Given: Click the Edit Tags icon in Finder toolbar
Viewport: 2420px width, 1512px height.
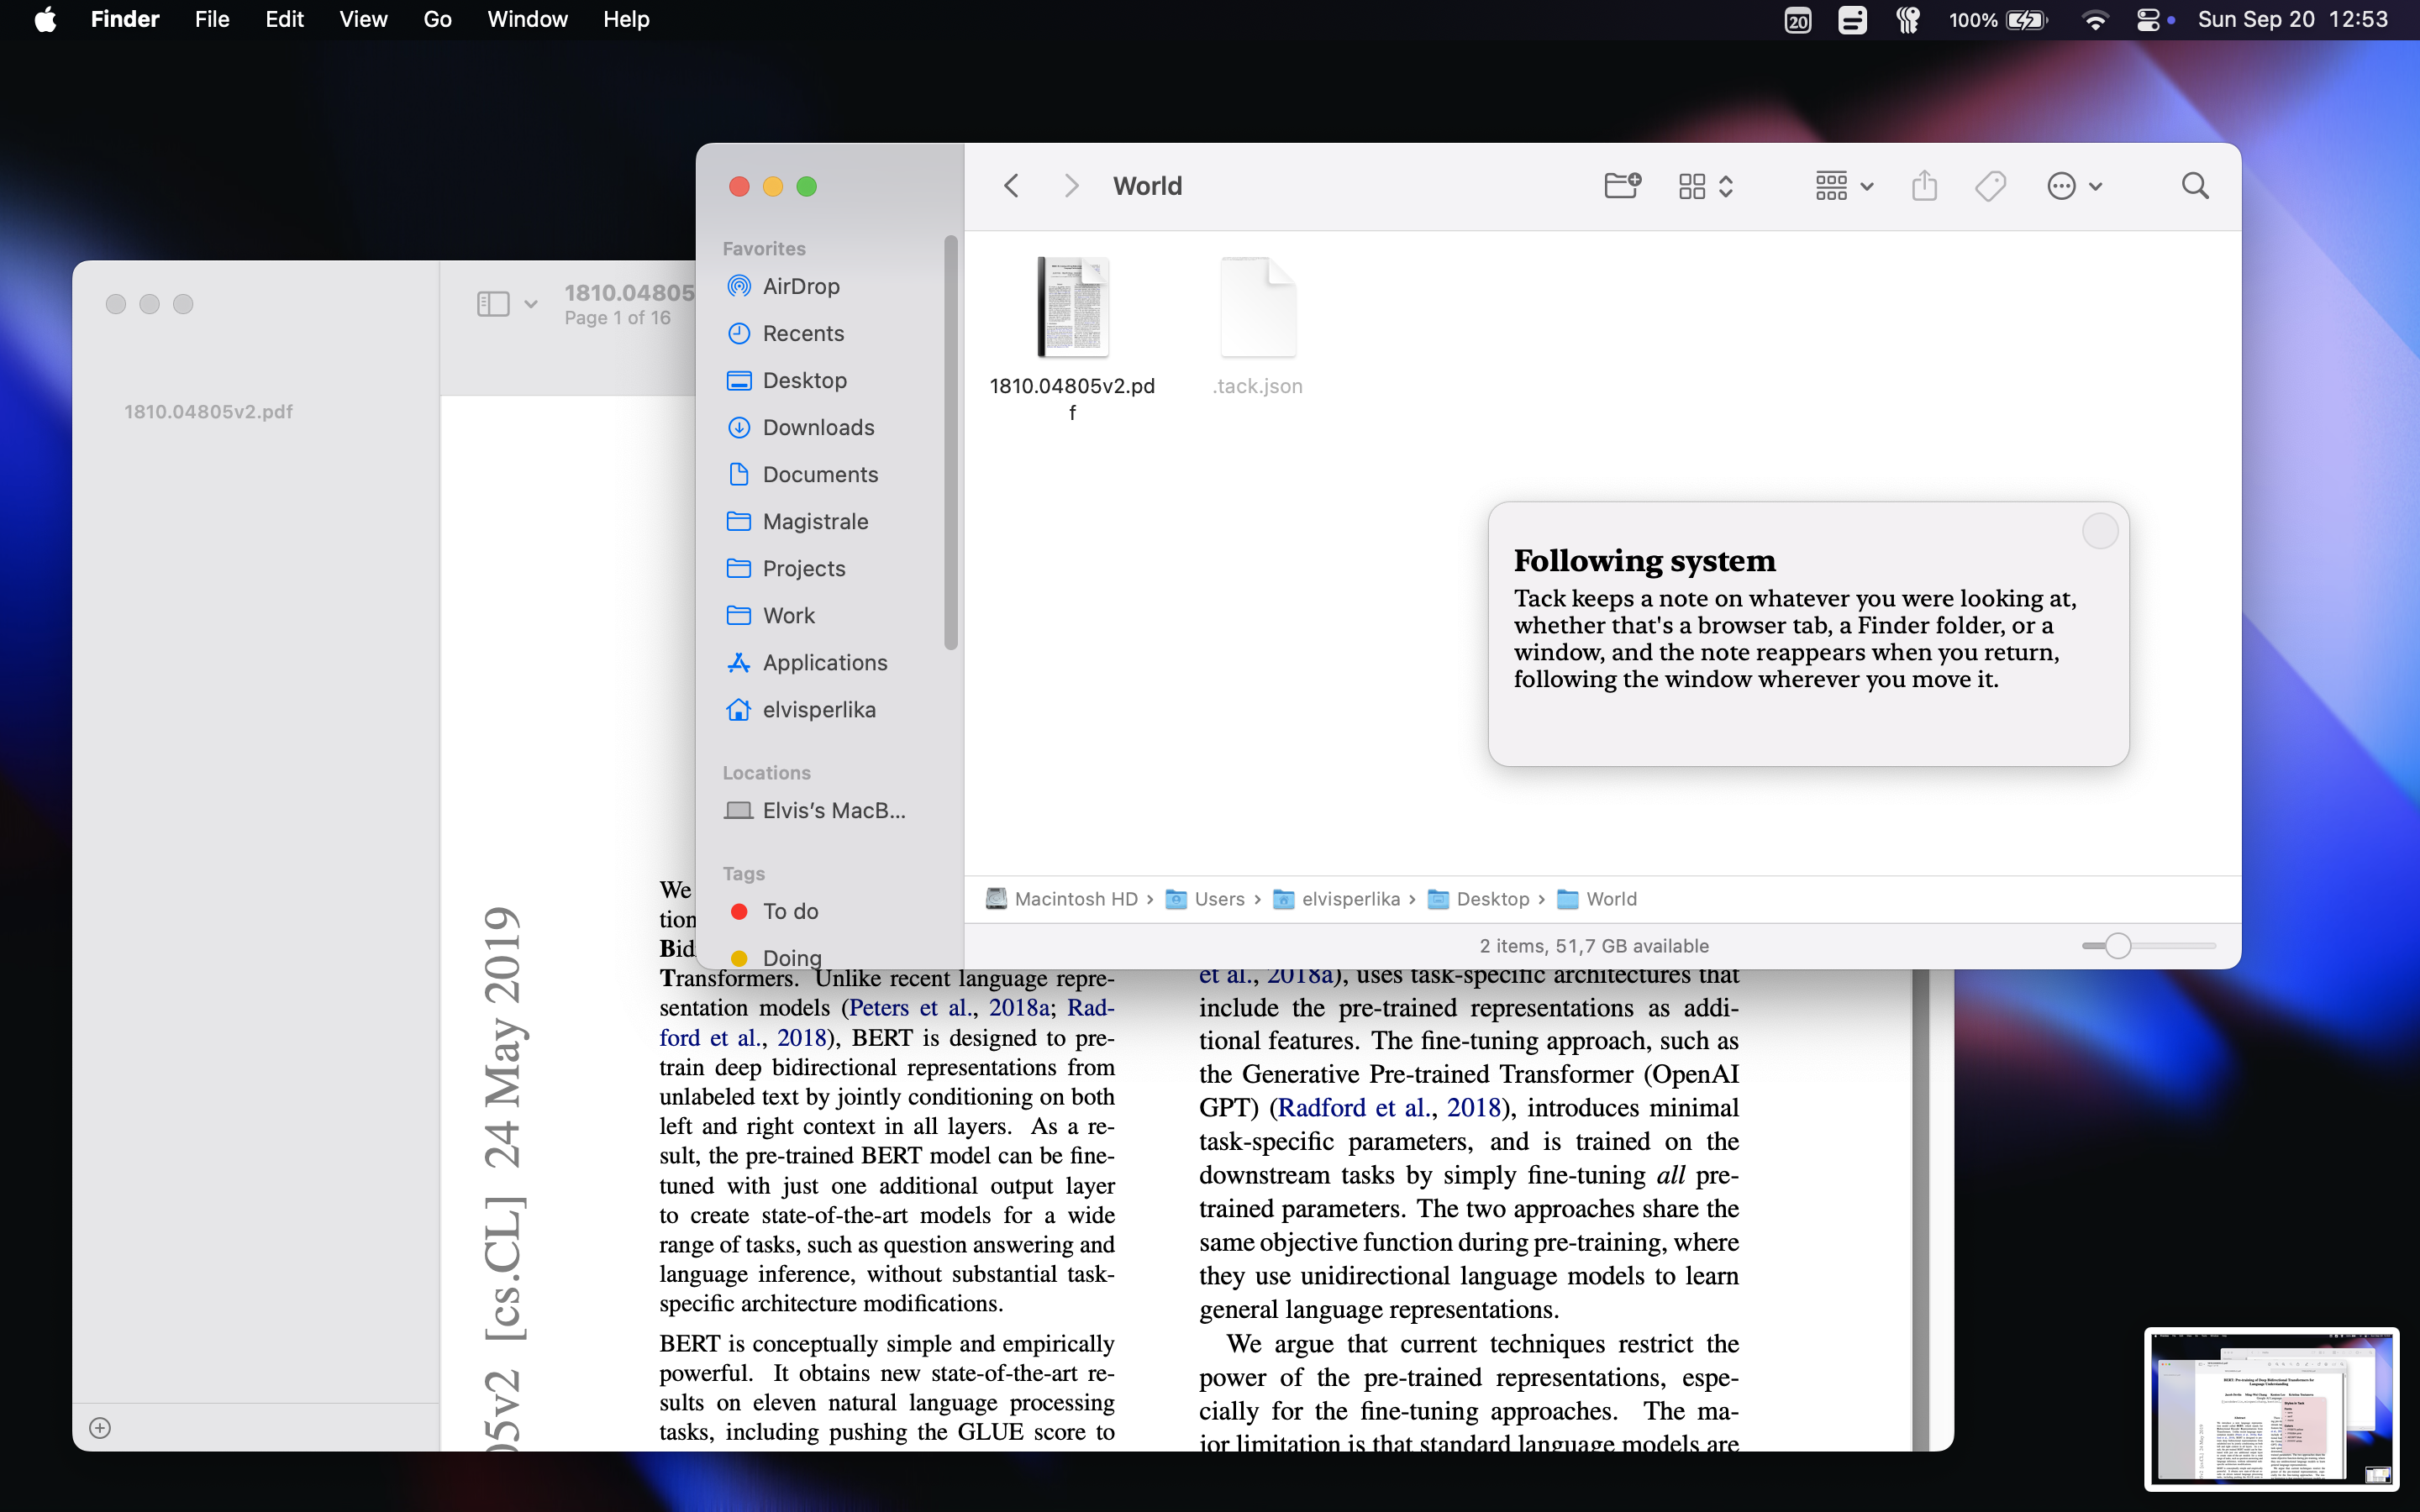Looking at the screenshot, I should [1990, 186].
